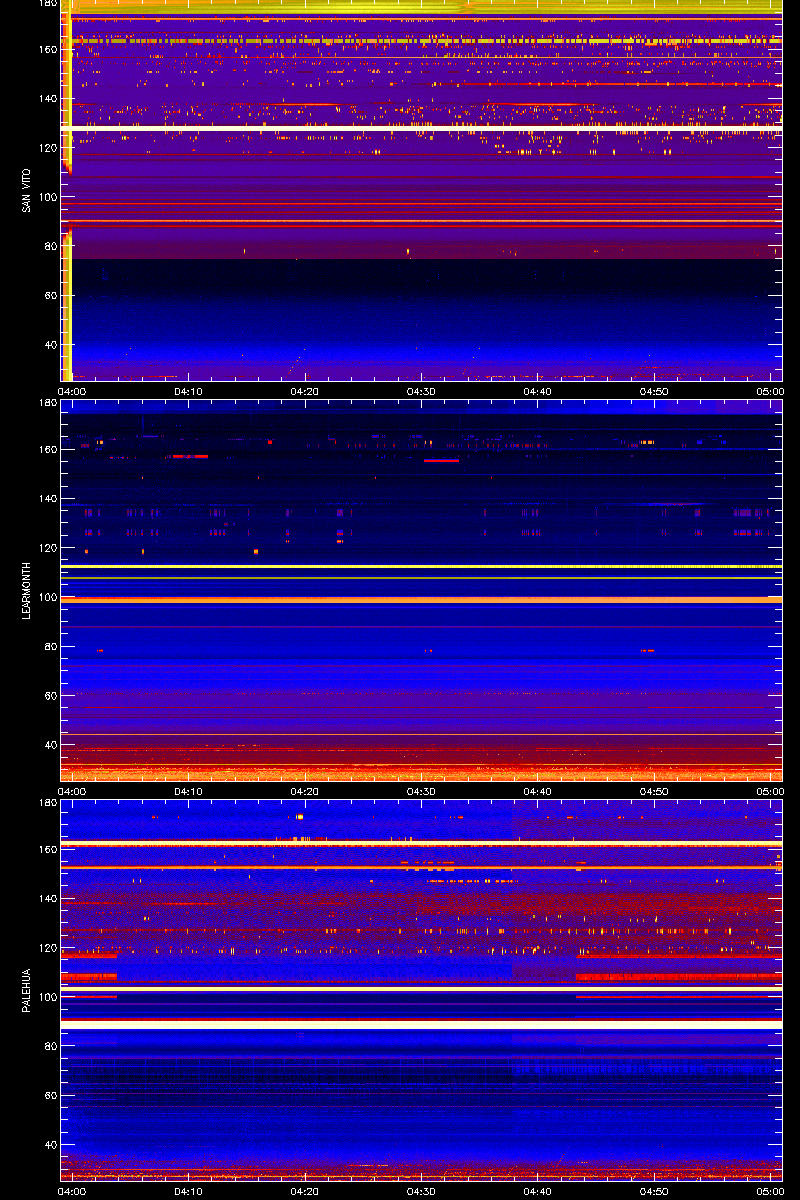Click 04:00 time label under San Vito panel

tap(73, 391)
